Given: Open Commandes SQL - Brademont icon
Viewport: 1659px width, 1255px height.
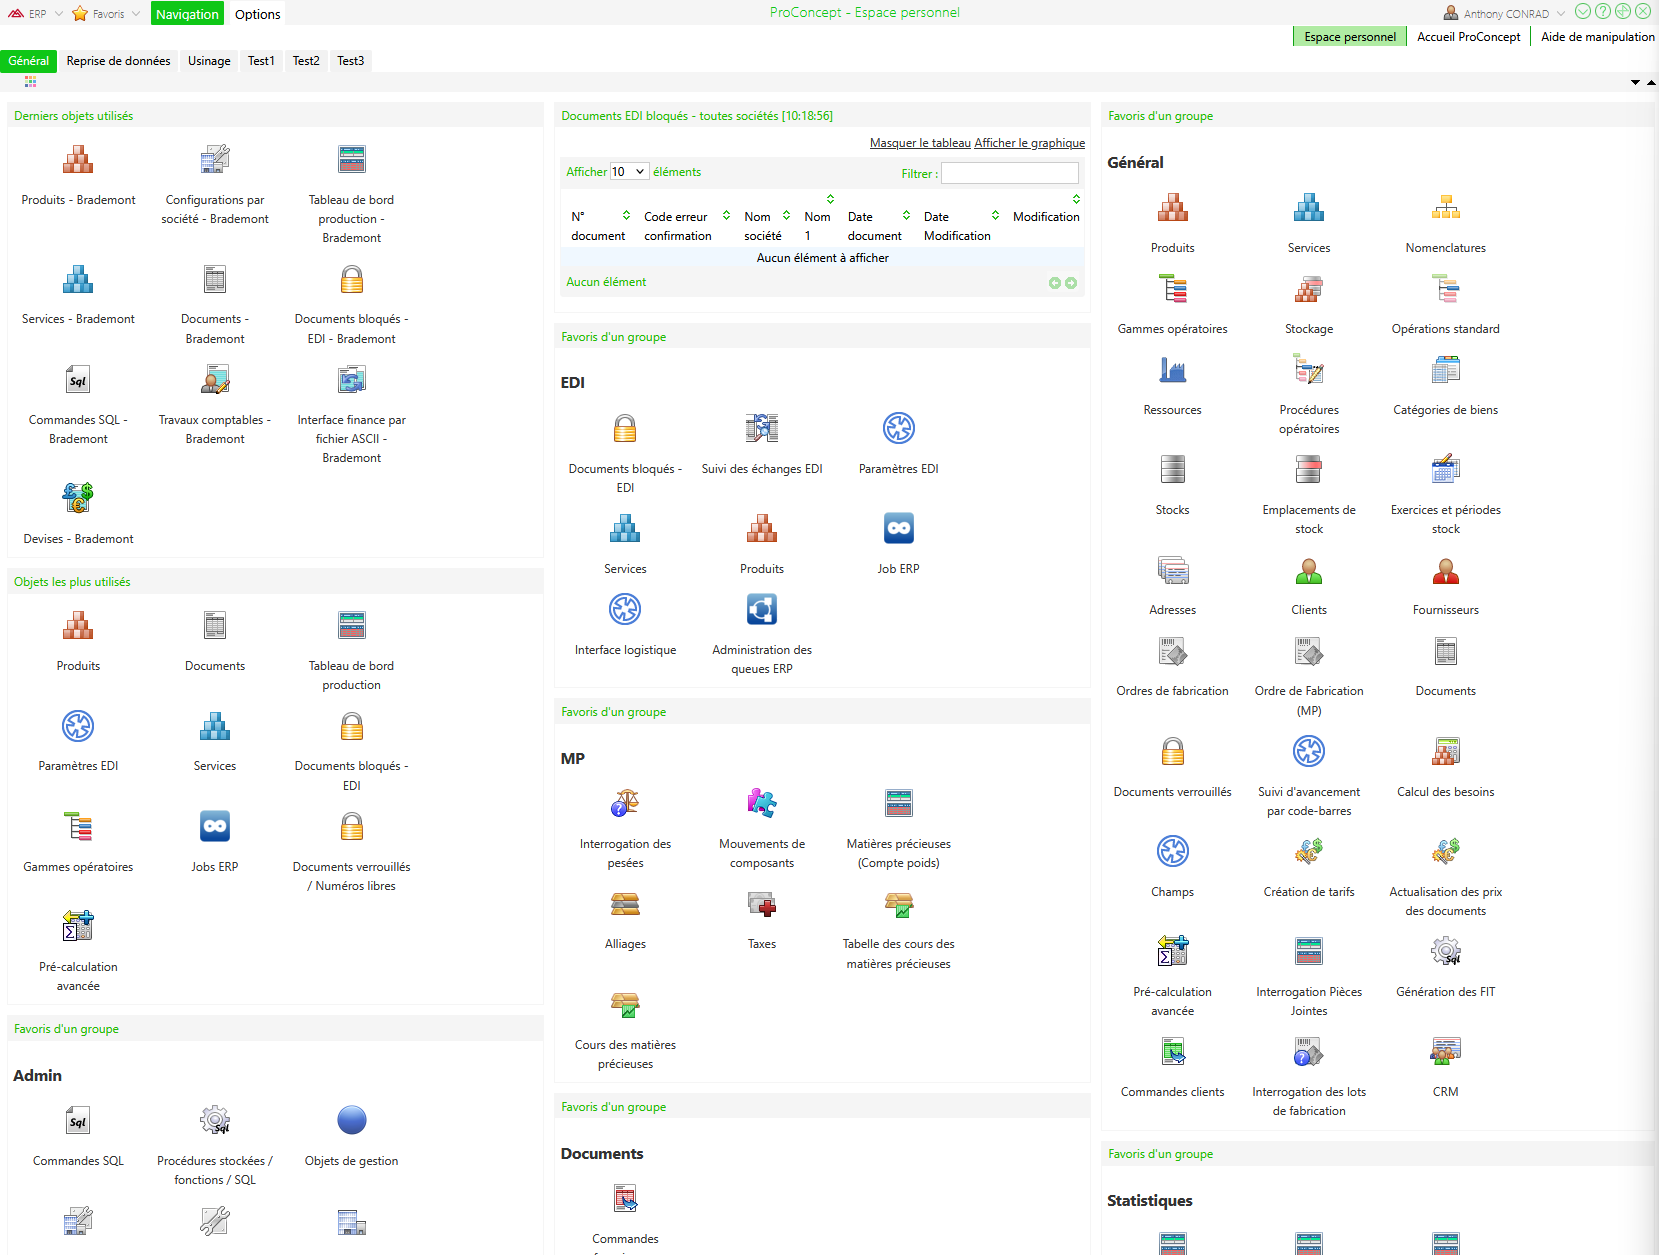Looking at the screenshot, I should (x=78, y=380).
